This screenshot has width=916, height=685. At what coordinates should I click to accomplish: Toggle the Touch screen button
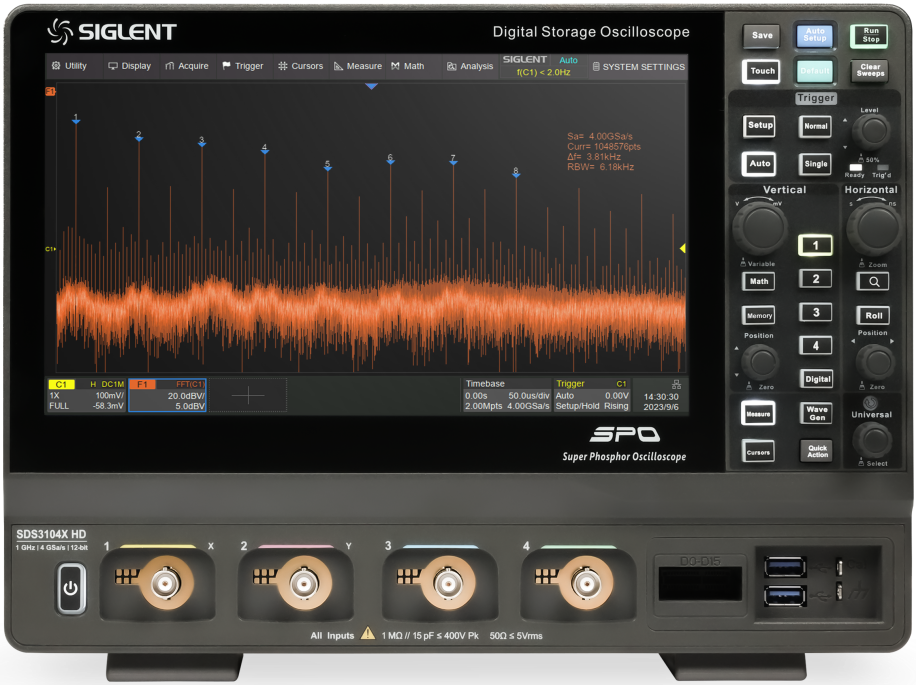coord(762,71)
